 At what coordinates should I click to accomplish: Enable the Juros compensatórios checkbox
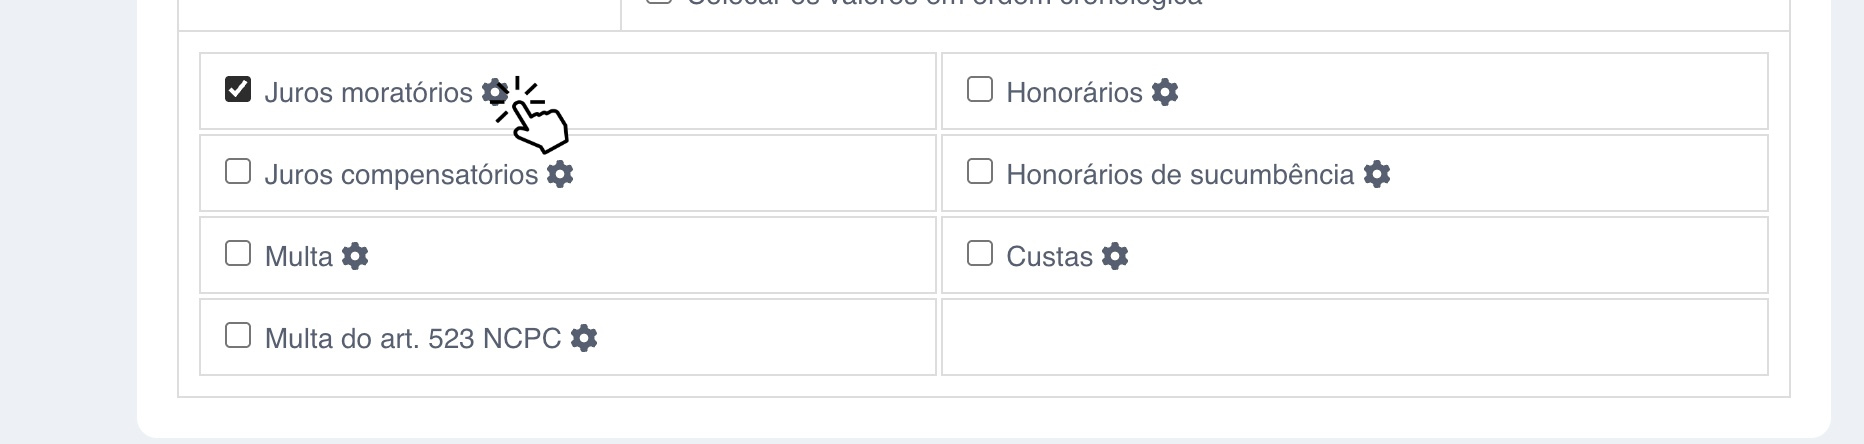pyautogui.click(x=238, y=172)
